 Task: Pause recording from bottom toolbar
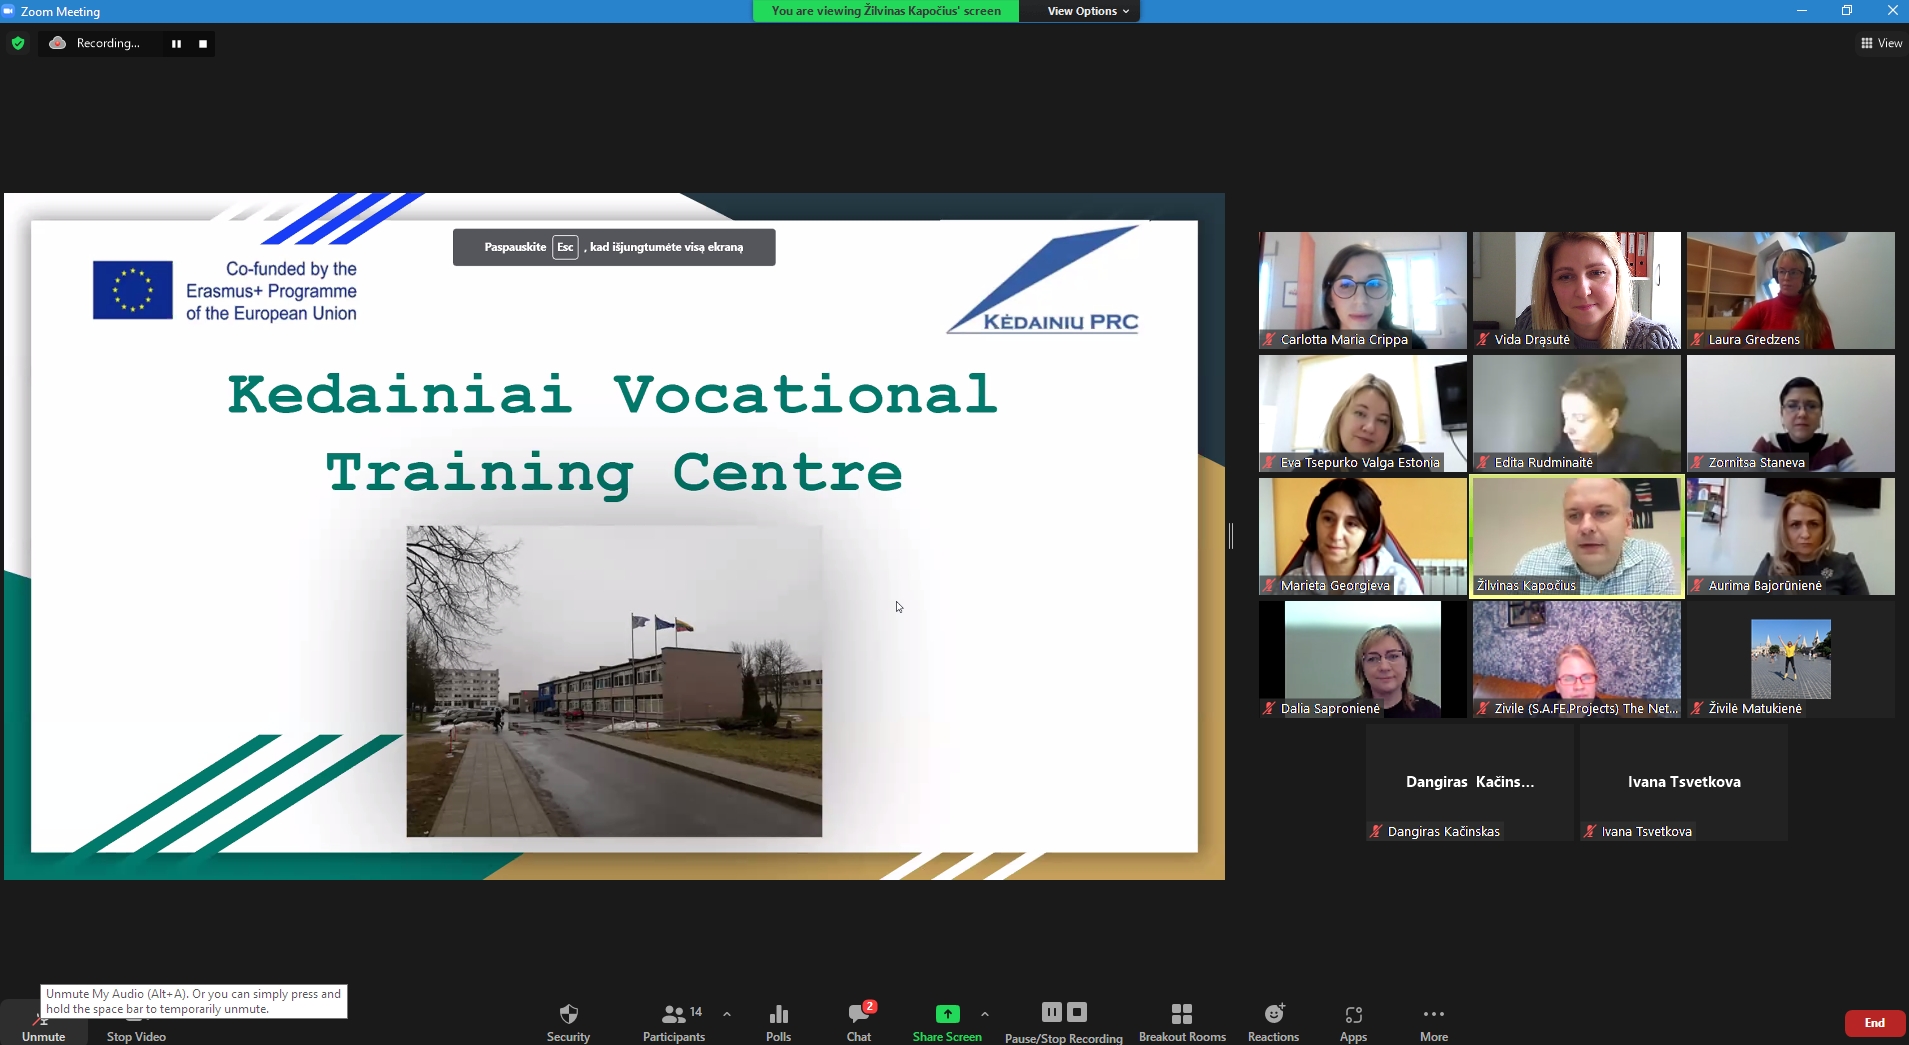click(x=1051, y=1012)
